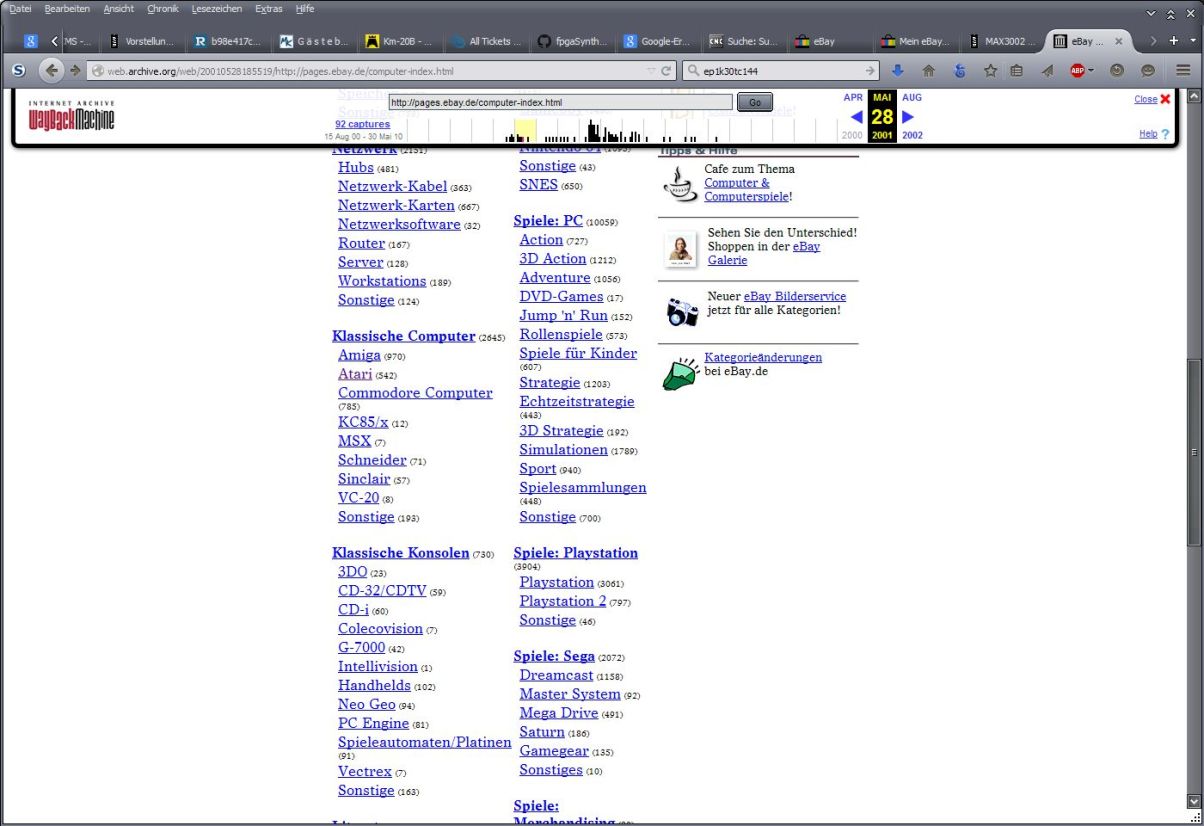Open the Dreamcast category link
Screen dimensions: 1204x826
pos(556,675)
